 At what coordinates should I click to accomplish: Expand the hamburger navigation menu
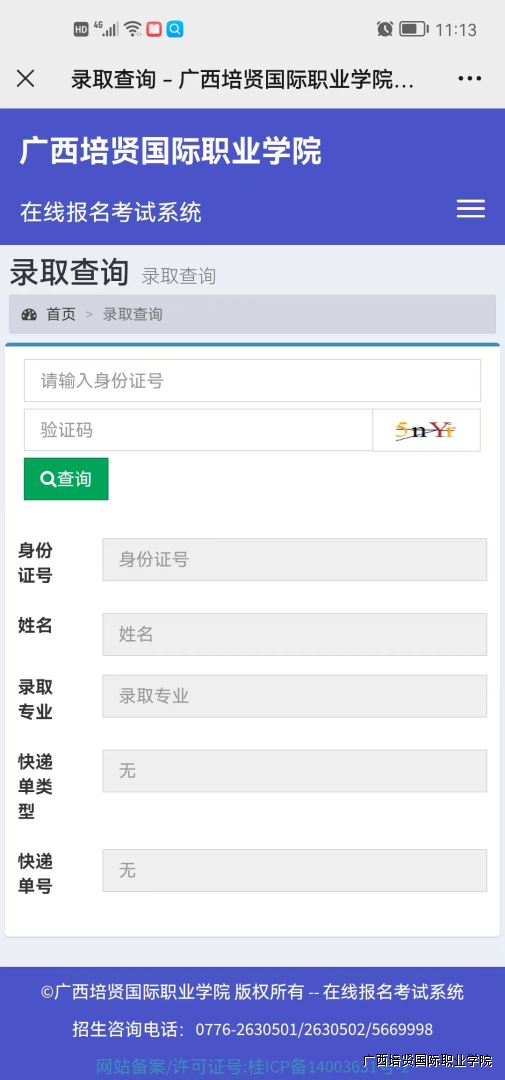tap(471, 209)
